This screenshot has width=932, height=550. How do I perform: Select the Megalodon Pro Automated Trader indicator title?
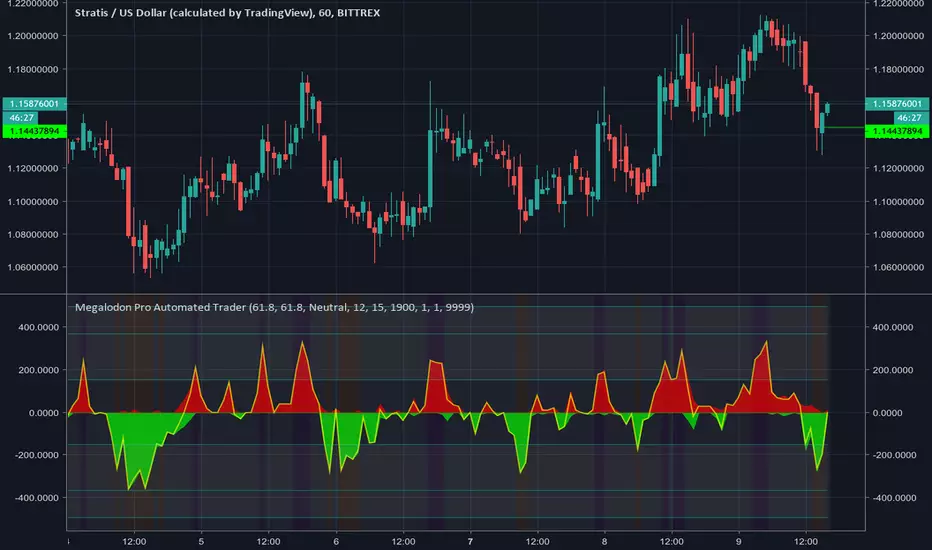coord(274,307)
